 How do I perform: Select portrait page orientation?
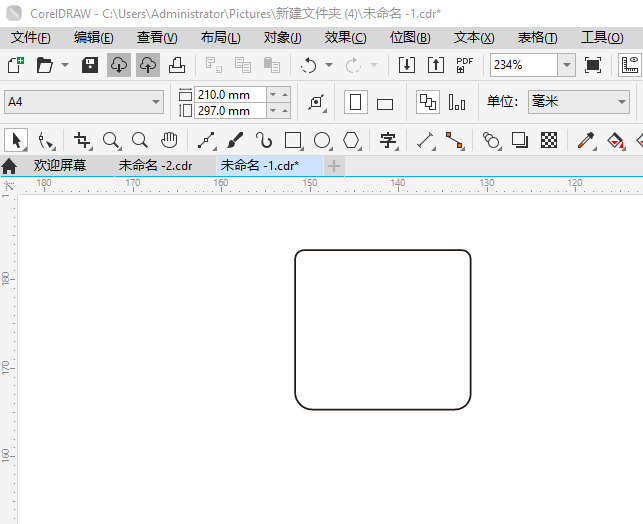(356, 102)
